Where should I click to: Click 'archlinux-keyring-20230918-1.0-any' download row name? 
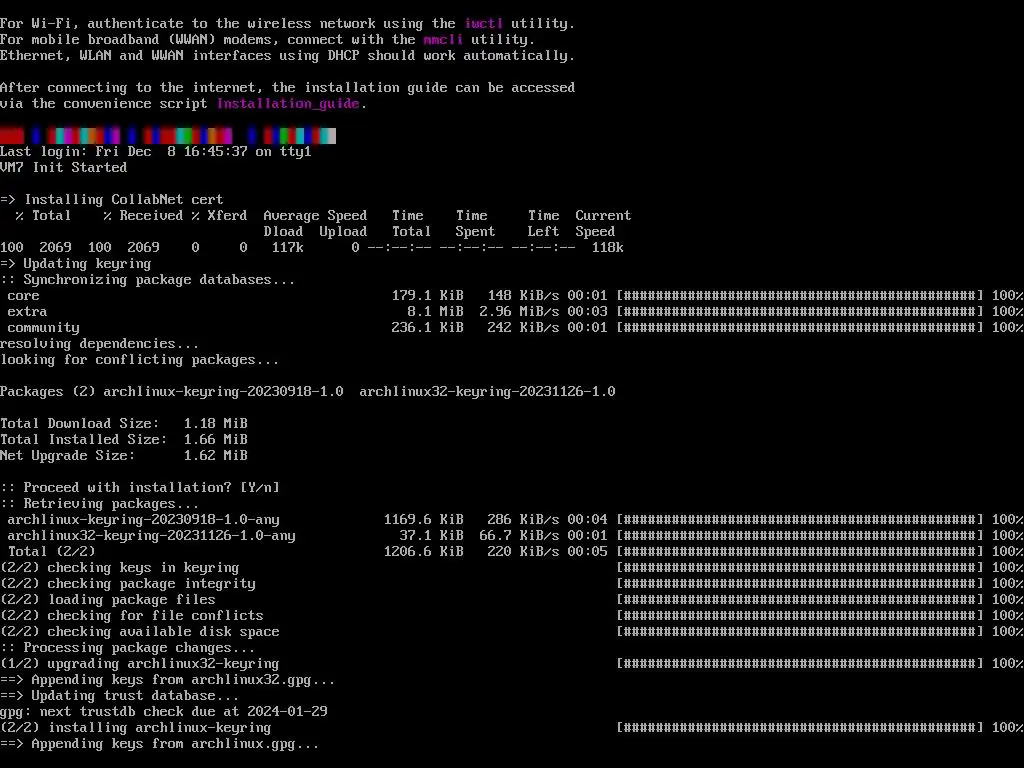click(x=143, y=520)
